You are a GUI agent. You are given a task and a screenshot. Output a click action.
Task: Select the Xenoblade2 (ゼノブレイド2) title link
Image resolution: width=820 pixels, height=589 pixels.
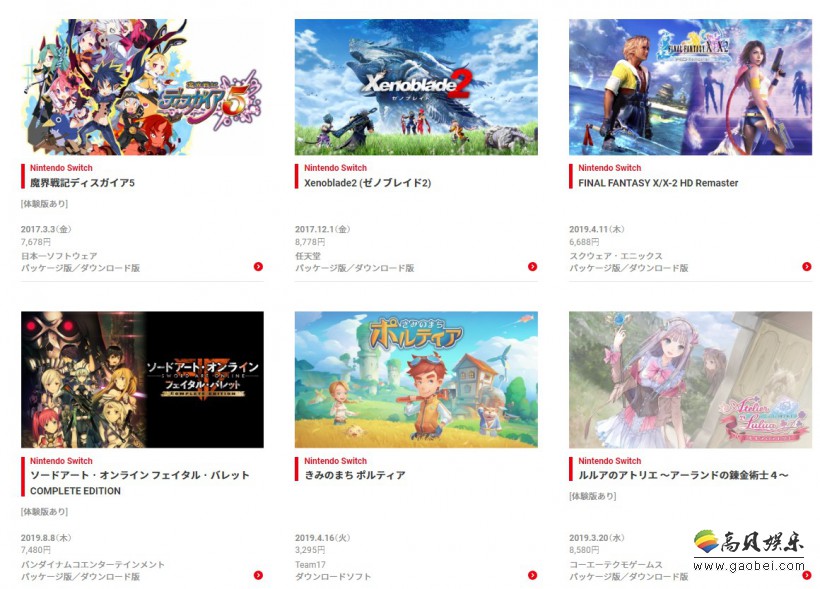(x=368, y=183)
